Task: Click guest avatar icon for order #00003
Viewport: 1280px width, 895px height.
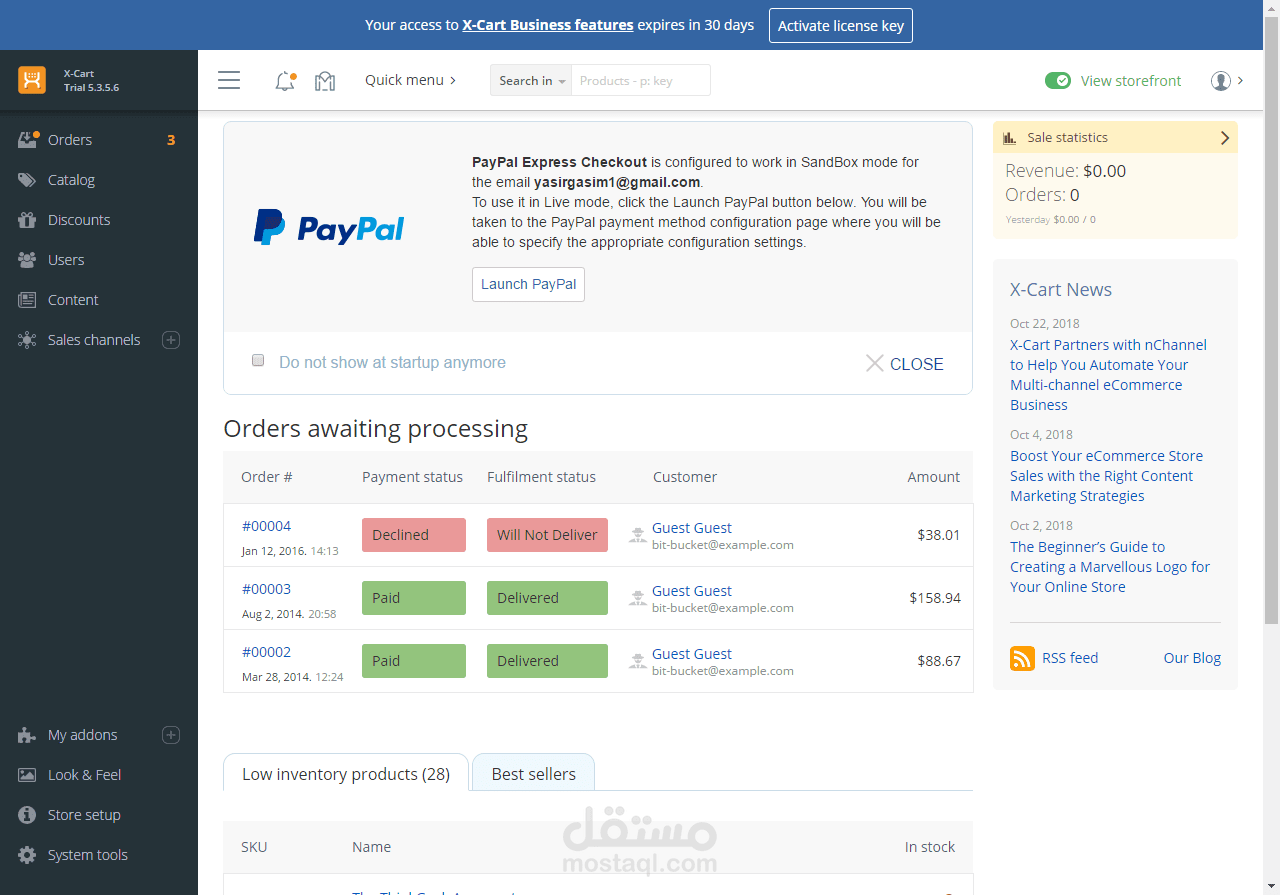Action: click(638, 598)
